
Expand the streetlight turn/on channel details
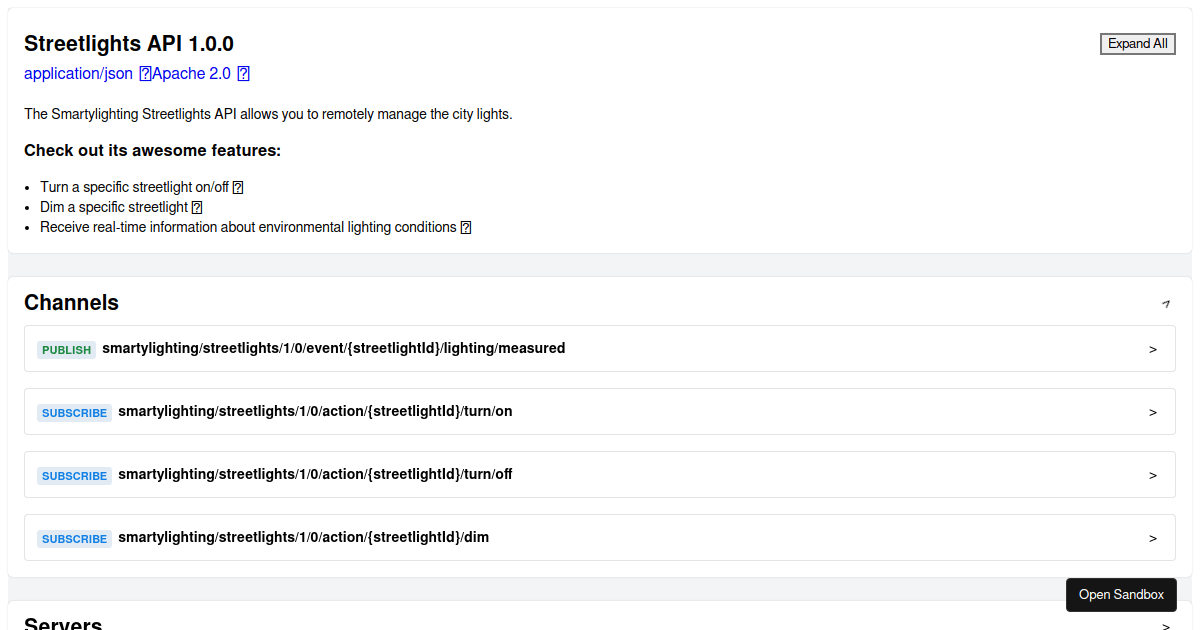tap(1154, 411)
